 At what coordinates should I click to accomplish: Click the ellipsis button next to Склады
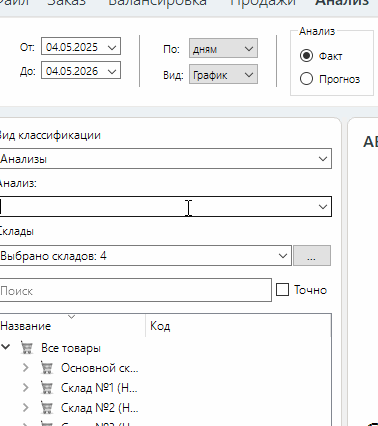click(x=312, y=256)
